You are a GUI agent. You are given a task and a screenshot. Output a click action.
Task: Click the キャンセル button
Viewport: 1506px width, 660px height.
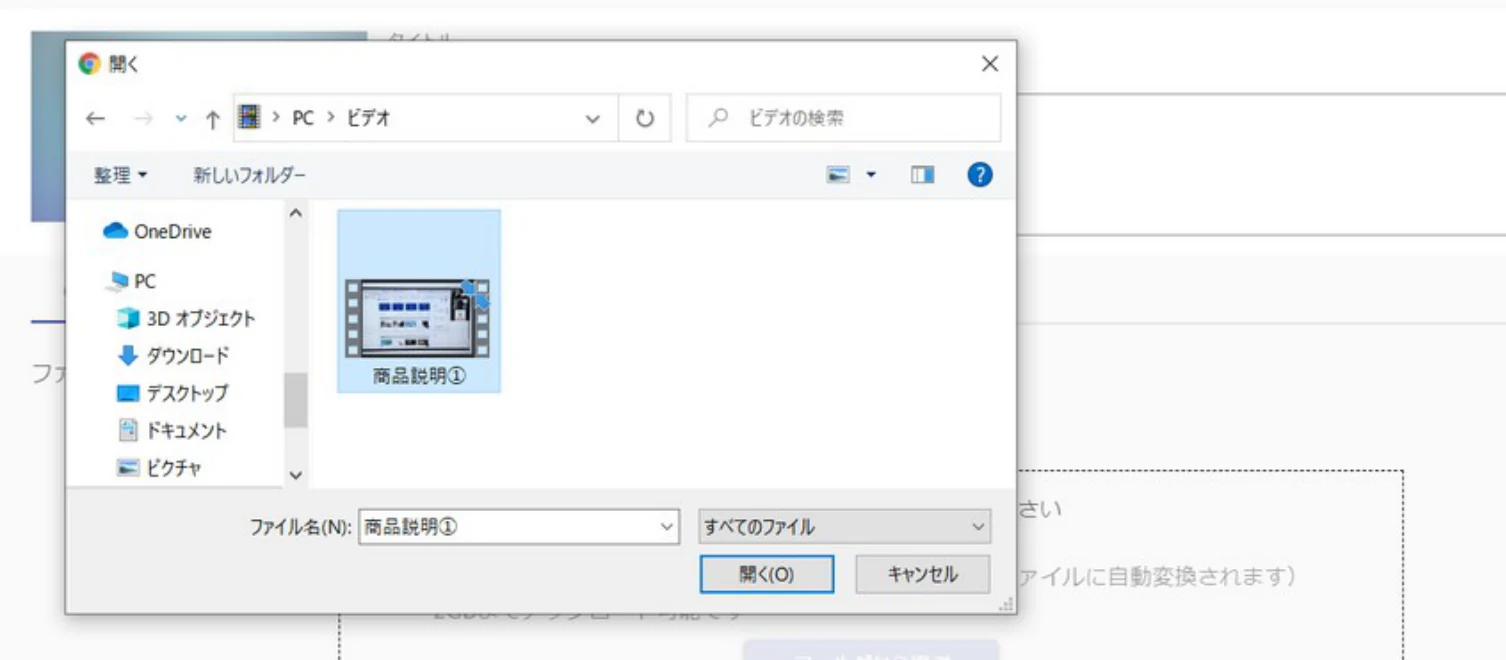point(923,574)
